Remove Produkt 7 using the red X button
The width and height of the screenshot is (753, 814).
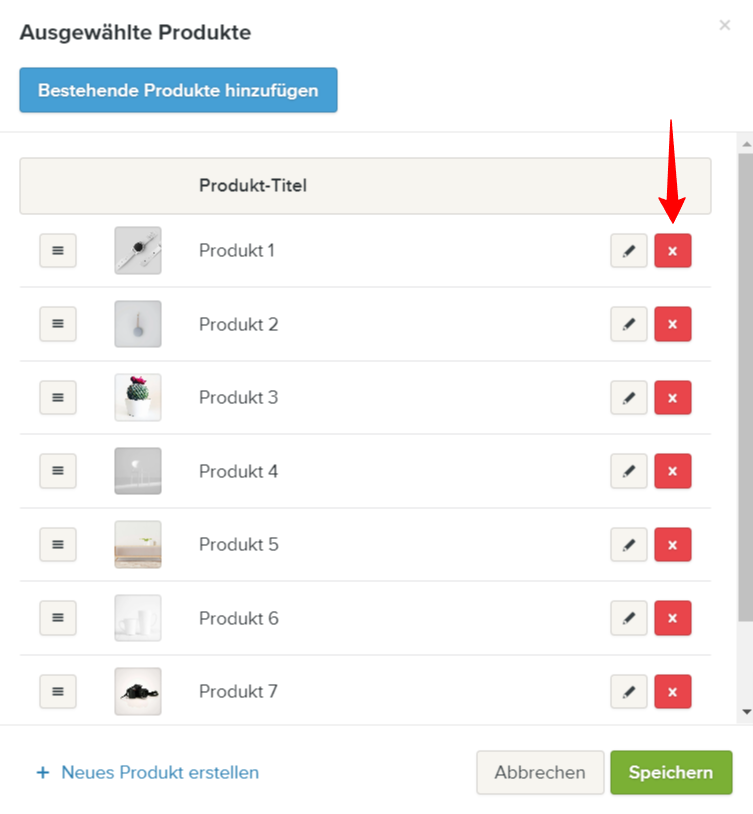[x=673, y=691]
